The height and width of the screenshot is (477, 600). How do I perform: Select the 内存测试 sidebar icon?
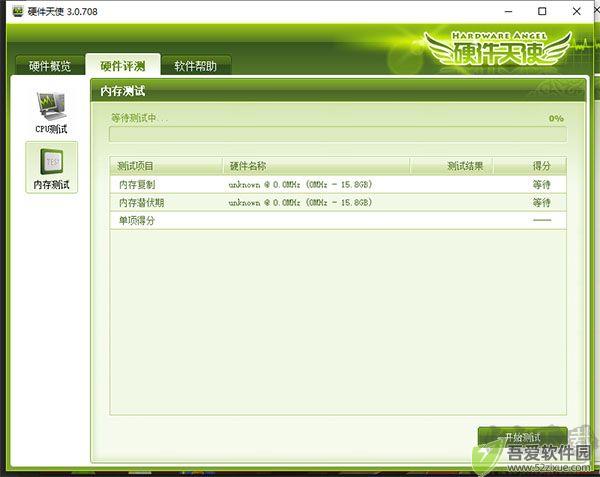click(x=51, y=167)
